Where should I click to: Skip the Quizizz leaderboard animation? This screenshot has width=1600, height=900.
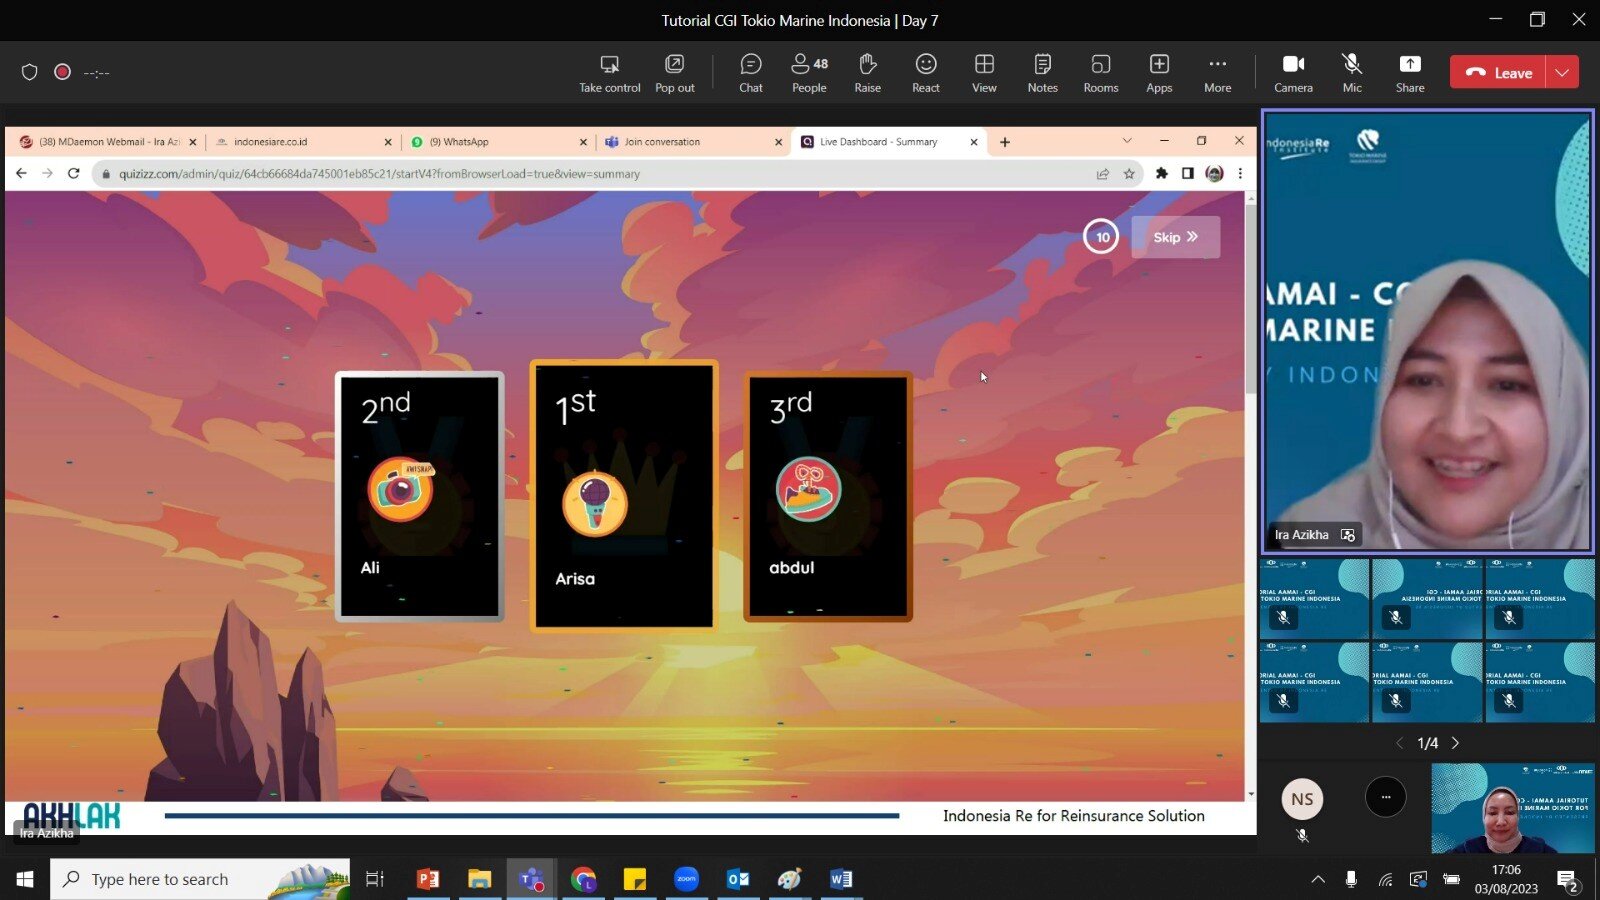(x=1175, y=237)
